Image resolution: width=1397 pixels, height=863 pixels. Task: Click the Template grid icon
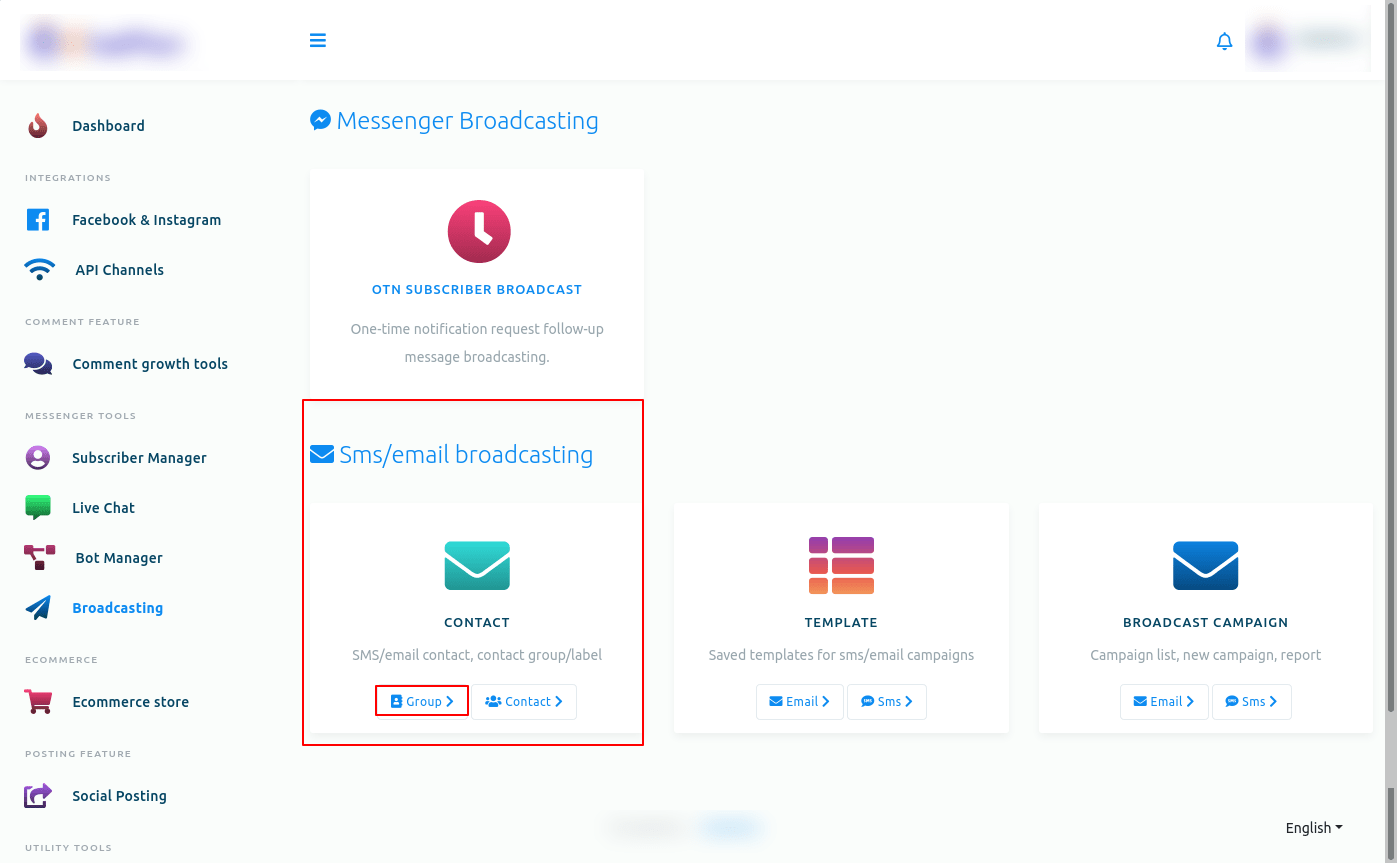tap(841, 565)
